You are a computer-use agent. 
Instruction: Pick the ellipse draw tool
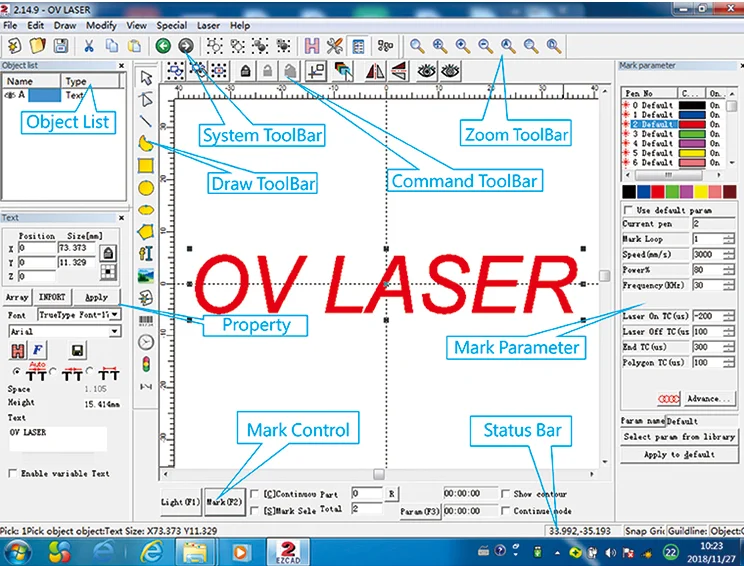point(146,209)
